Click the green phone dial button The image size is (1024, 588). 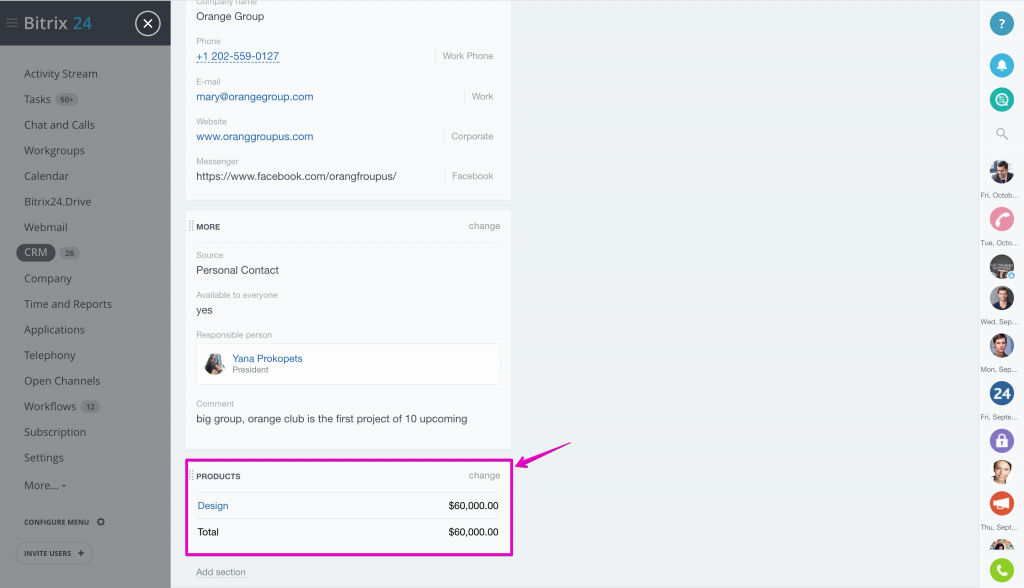pos(1001,570)
